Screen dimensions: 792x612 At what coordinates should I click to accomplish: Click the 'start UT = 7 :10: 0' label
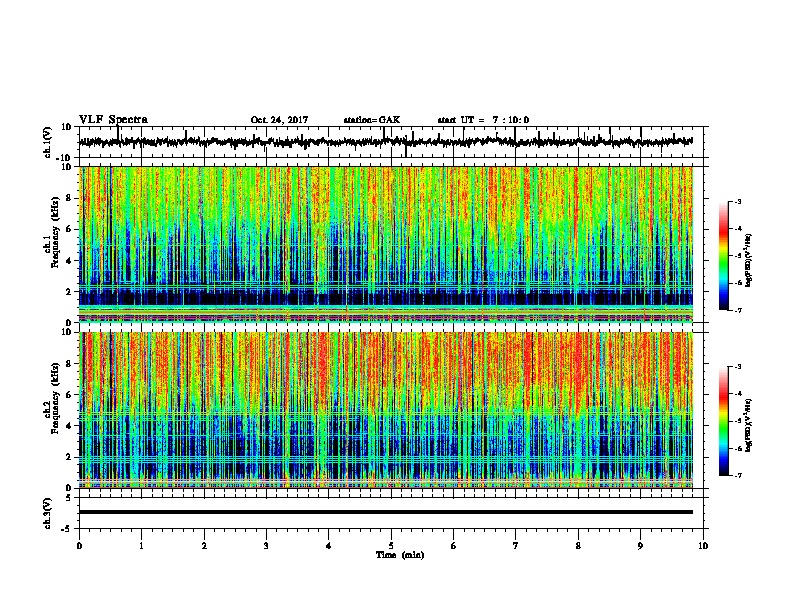pos(483,120)
